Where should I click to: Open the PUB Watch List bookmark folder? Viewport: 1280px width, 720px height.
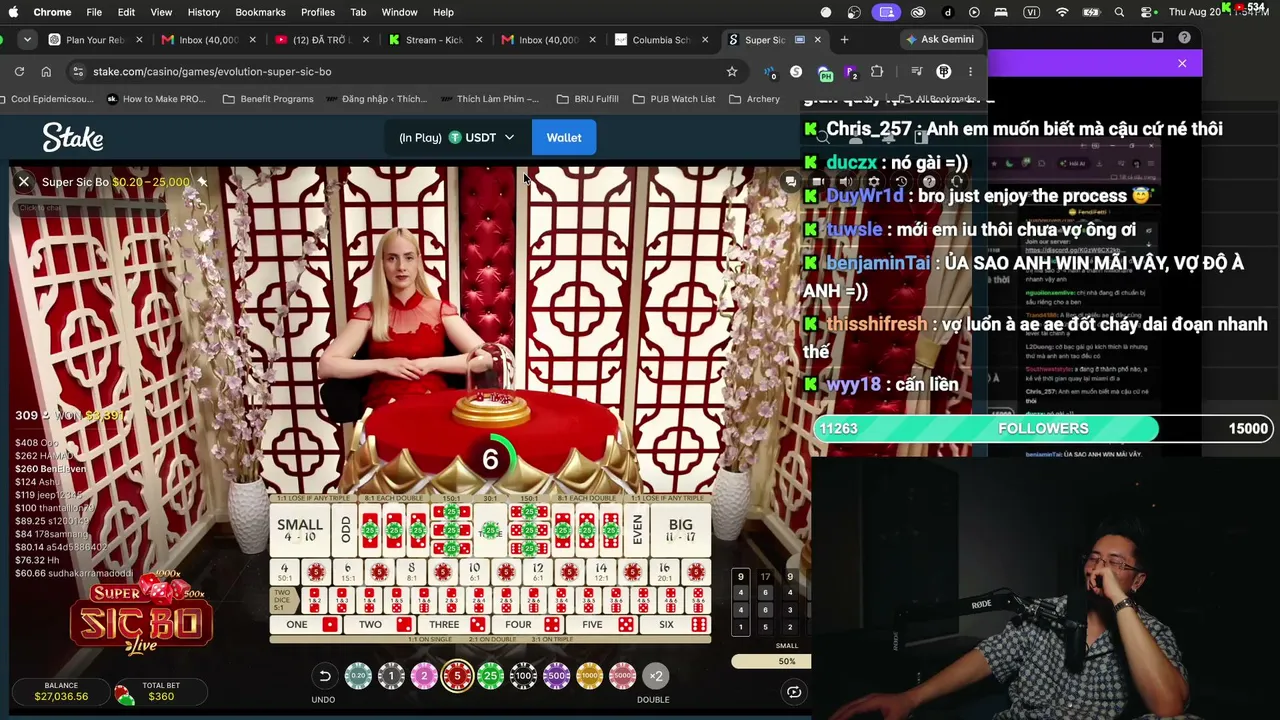pyautogui.click(x=674, y=99)
